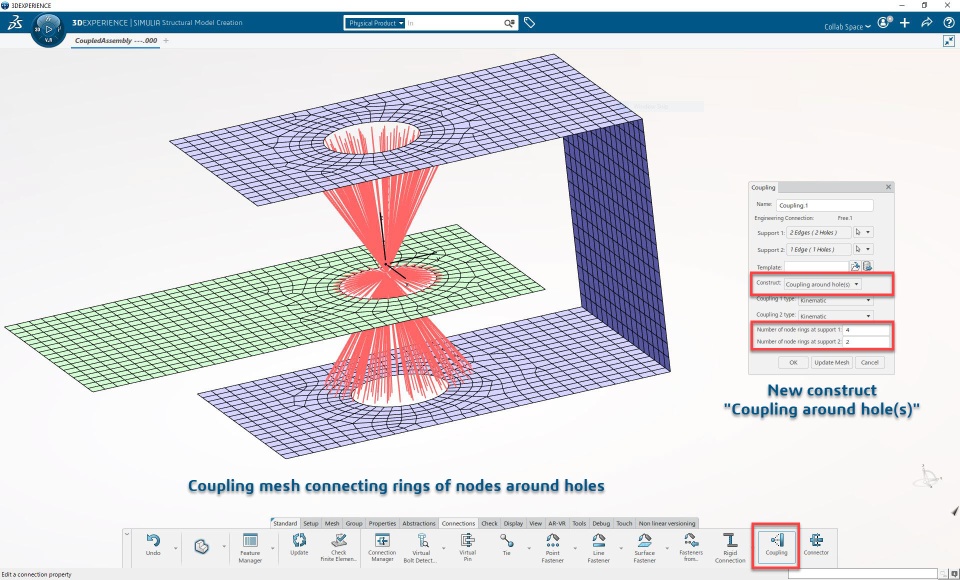Switch to the Check tab
This screenshot has height=580, width=960.
(489, 524)
